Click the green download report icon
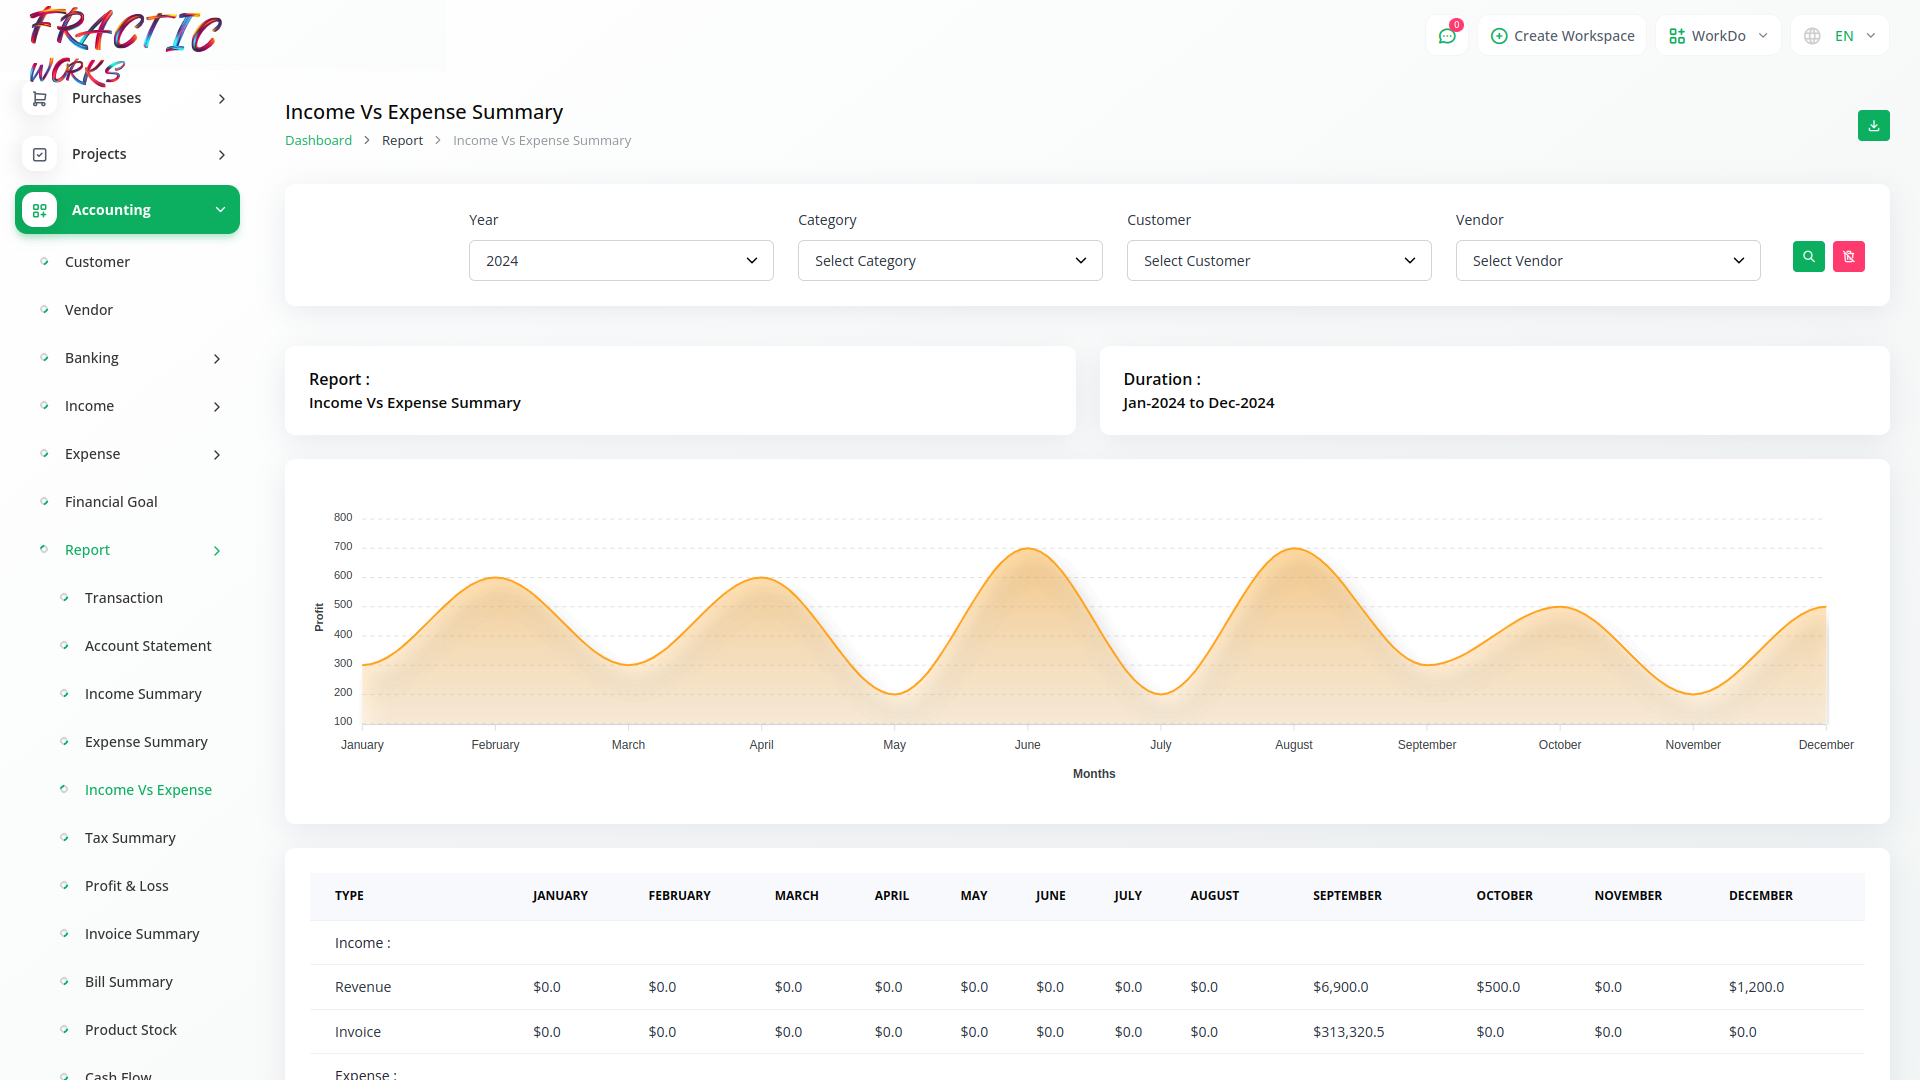Image resolution: width=1920 pixels, height=1080 pixels. point(1873,126)
